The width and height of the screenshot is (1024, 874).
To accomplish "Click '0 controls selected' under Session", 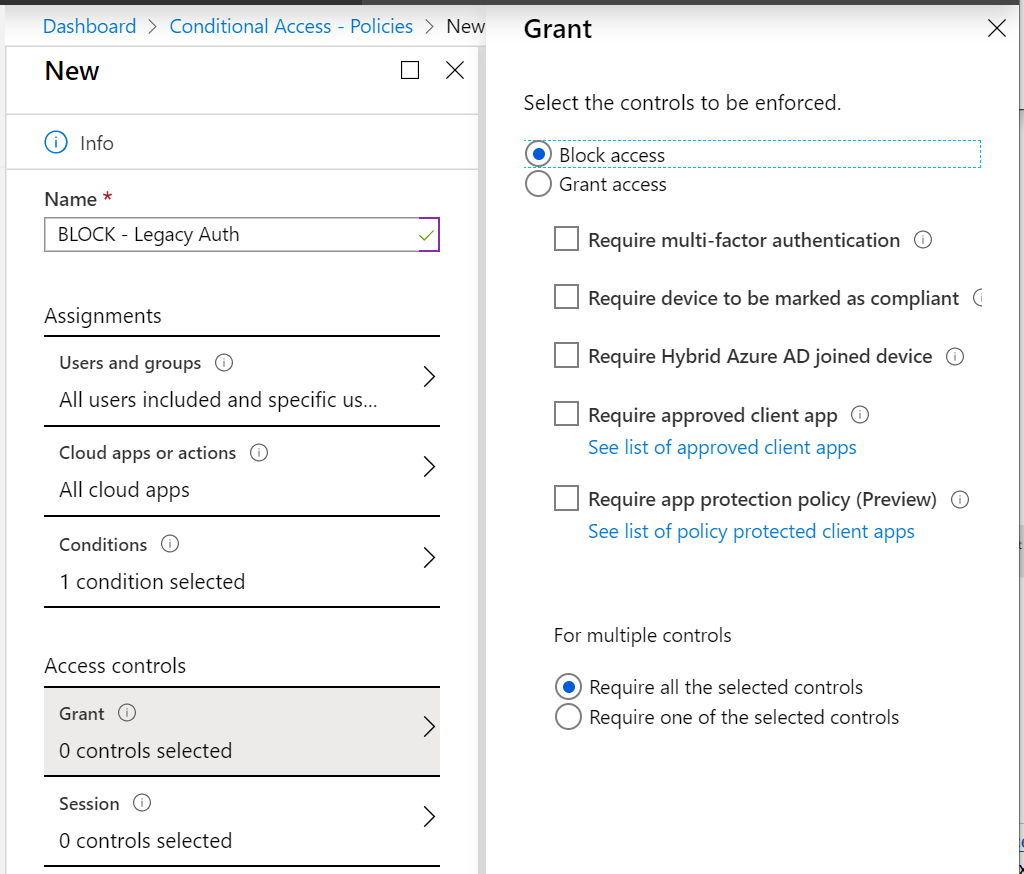I will tap(145, 841).
